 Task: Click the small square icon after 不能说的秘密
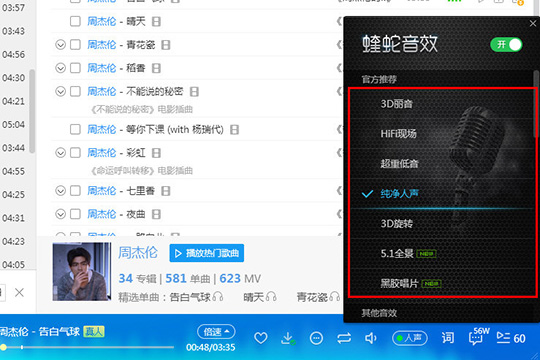194,92
